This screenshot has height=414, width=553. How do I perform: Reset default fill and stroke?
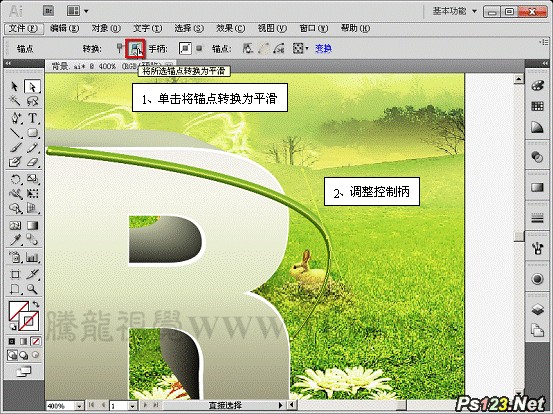coord(12,326)
